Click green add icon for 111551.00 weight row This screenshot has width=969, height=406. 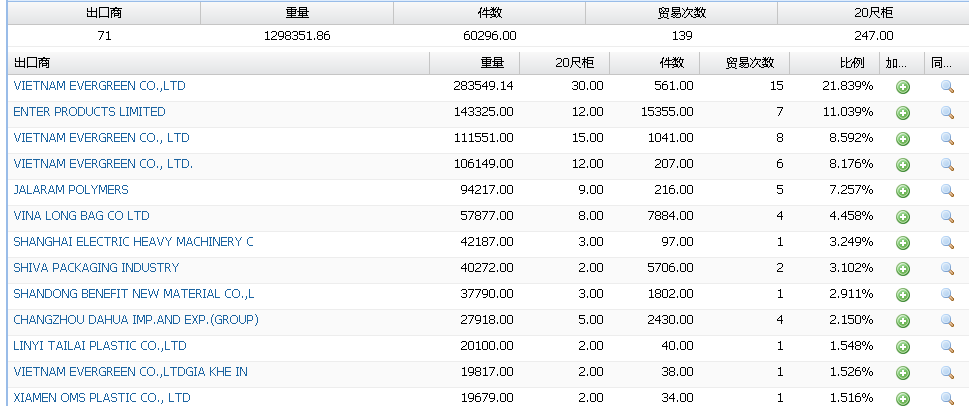(903, 139)
